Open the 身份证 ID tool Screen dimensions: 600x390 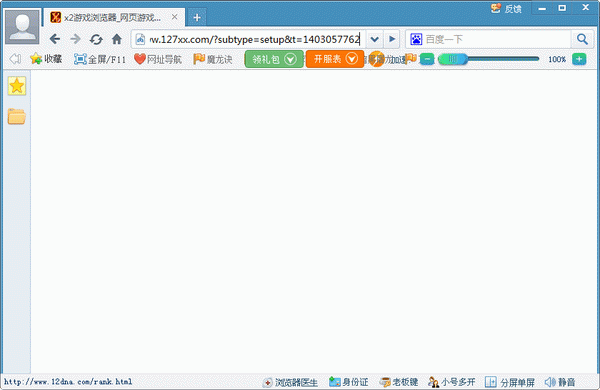click(x=349, y=382)
